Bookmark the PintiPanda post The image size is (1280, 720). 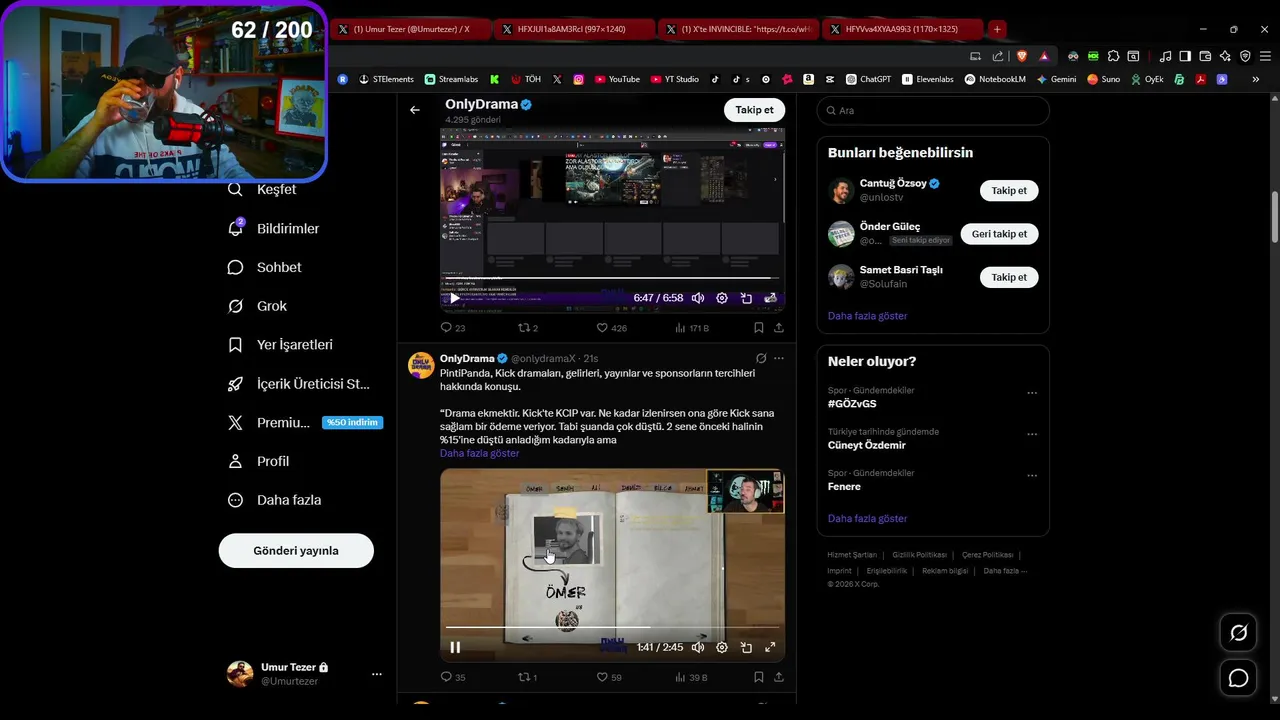tap(759, 677)
